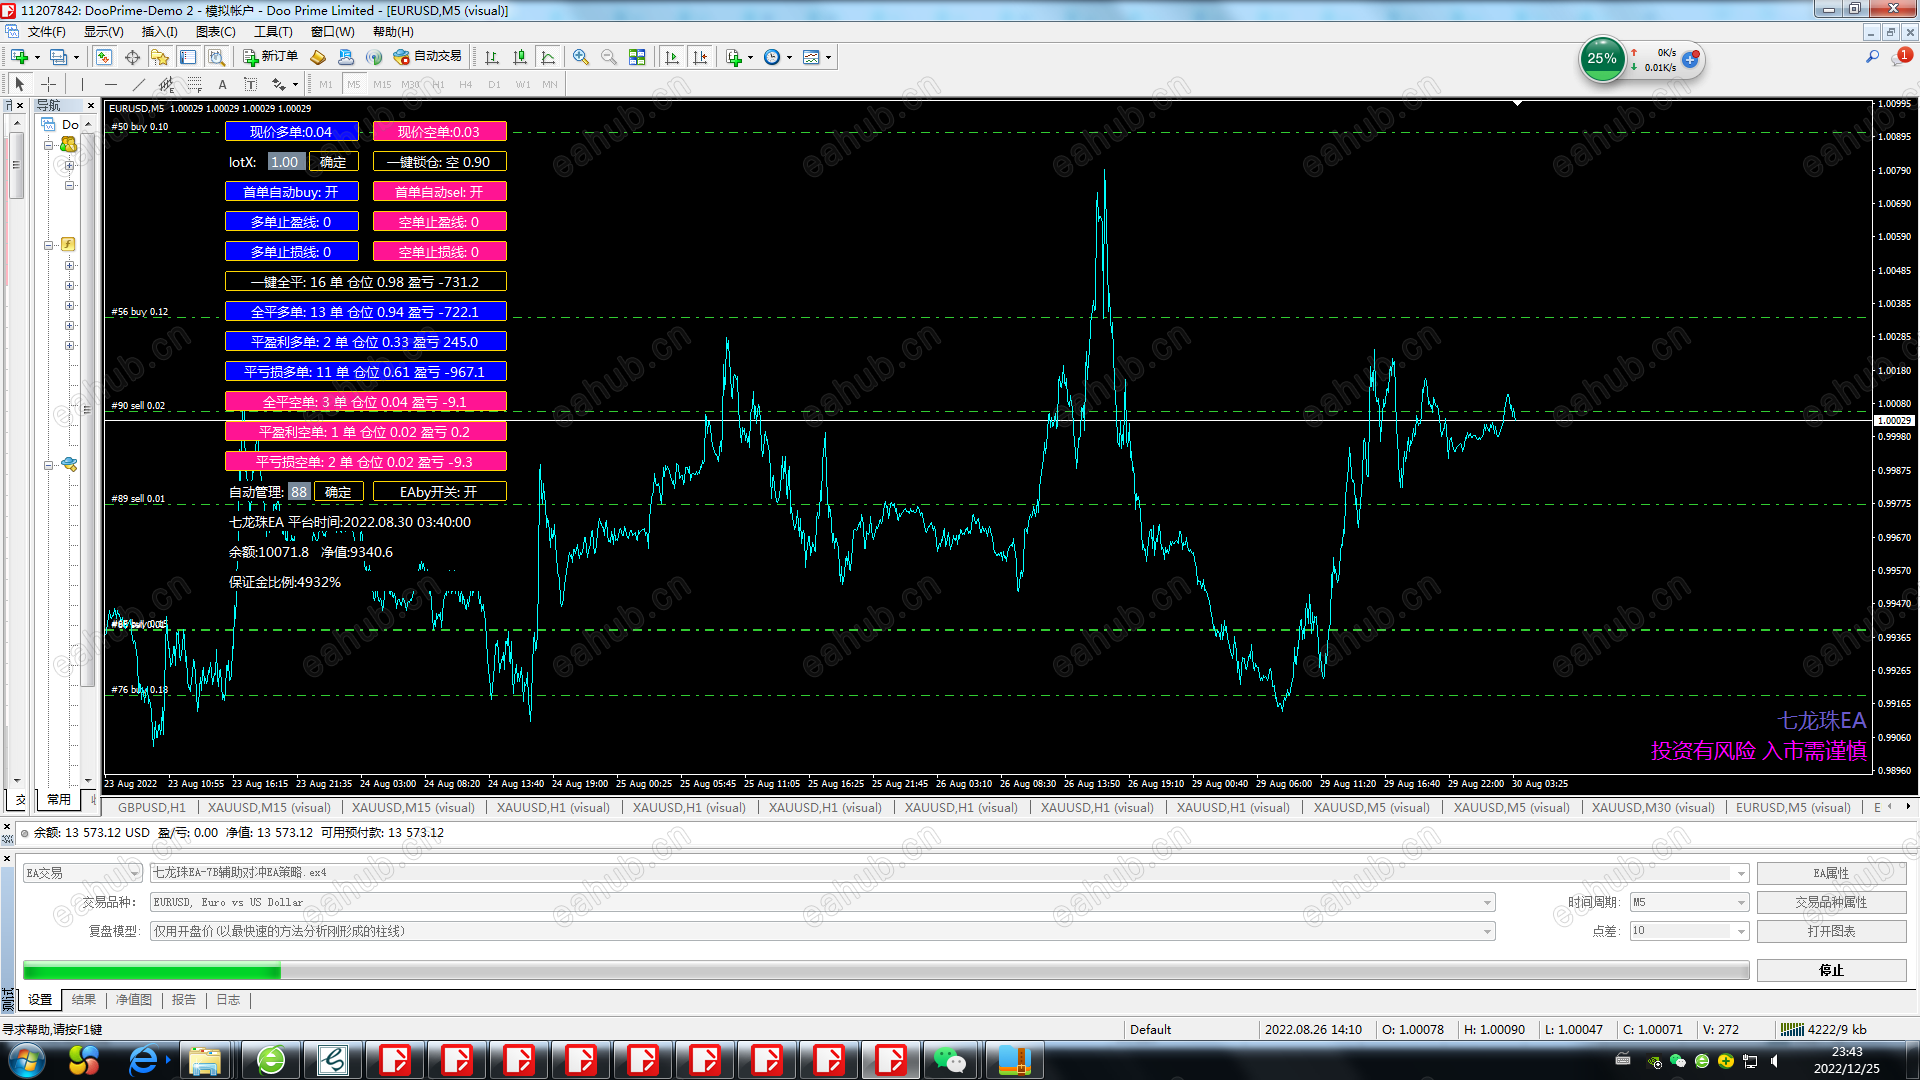Zoom out the chart with magnifier icon
This screenshot has width=1920, height=1080.
coord(608,57)
